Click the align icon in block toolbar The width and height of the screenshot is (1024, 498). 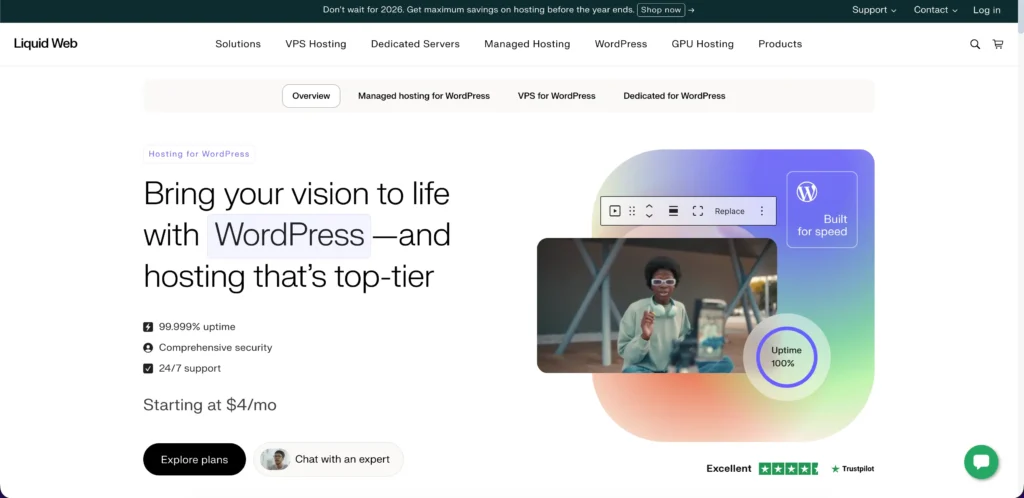(x=673, y=211)
